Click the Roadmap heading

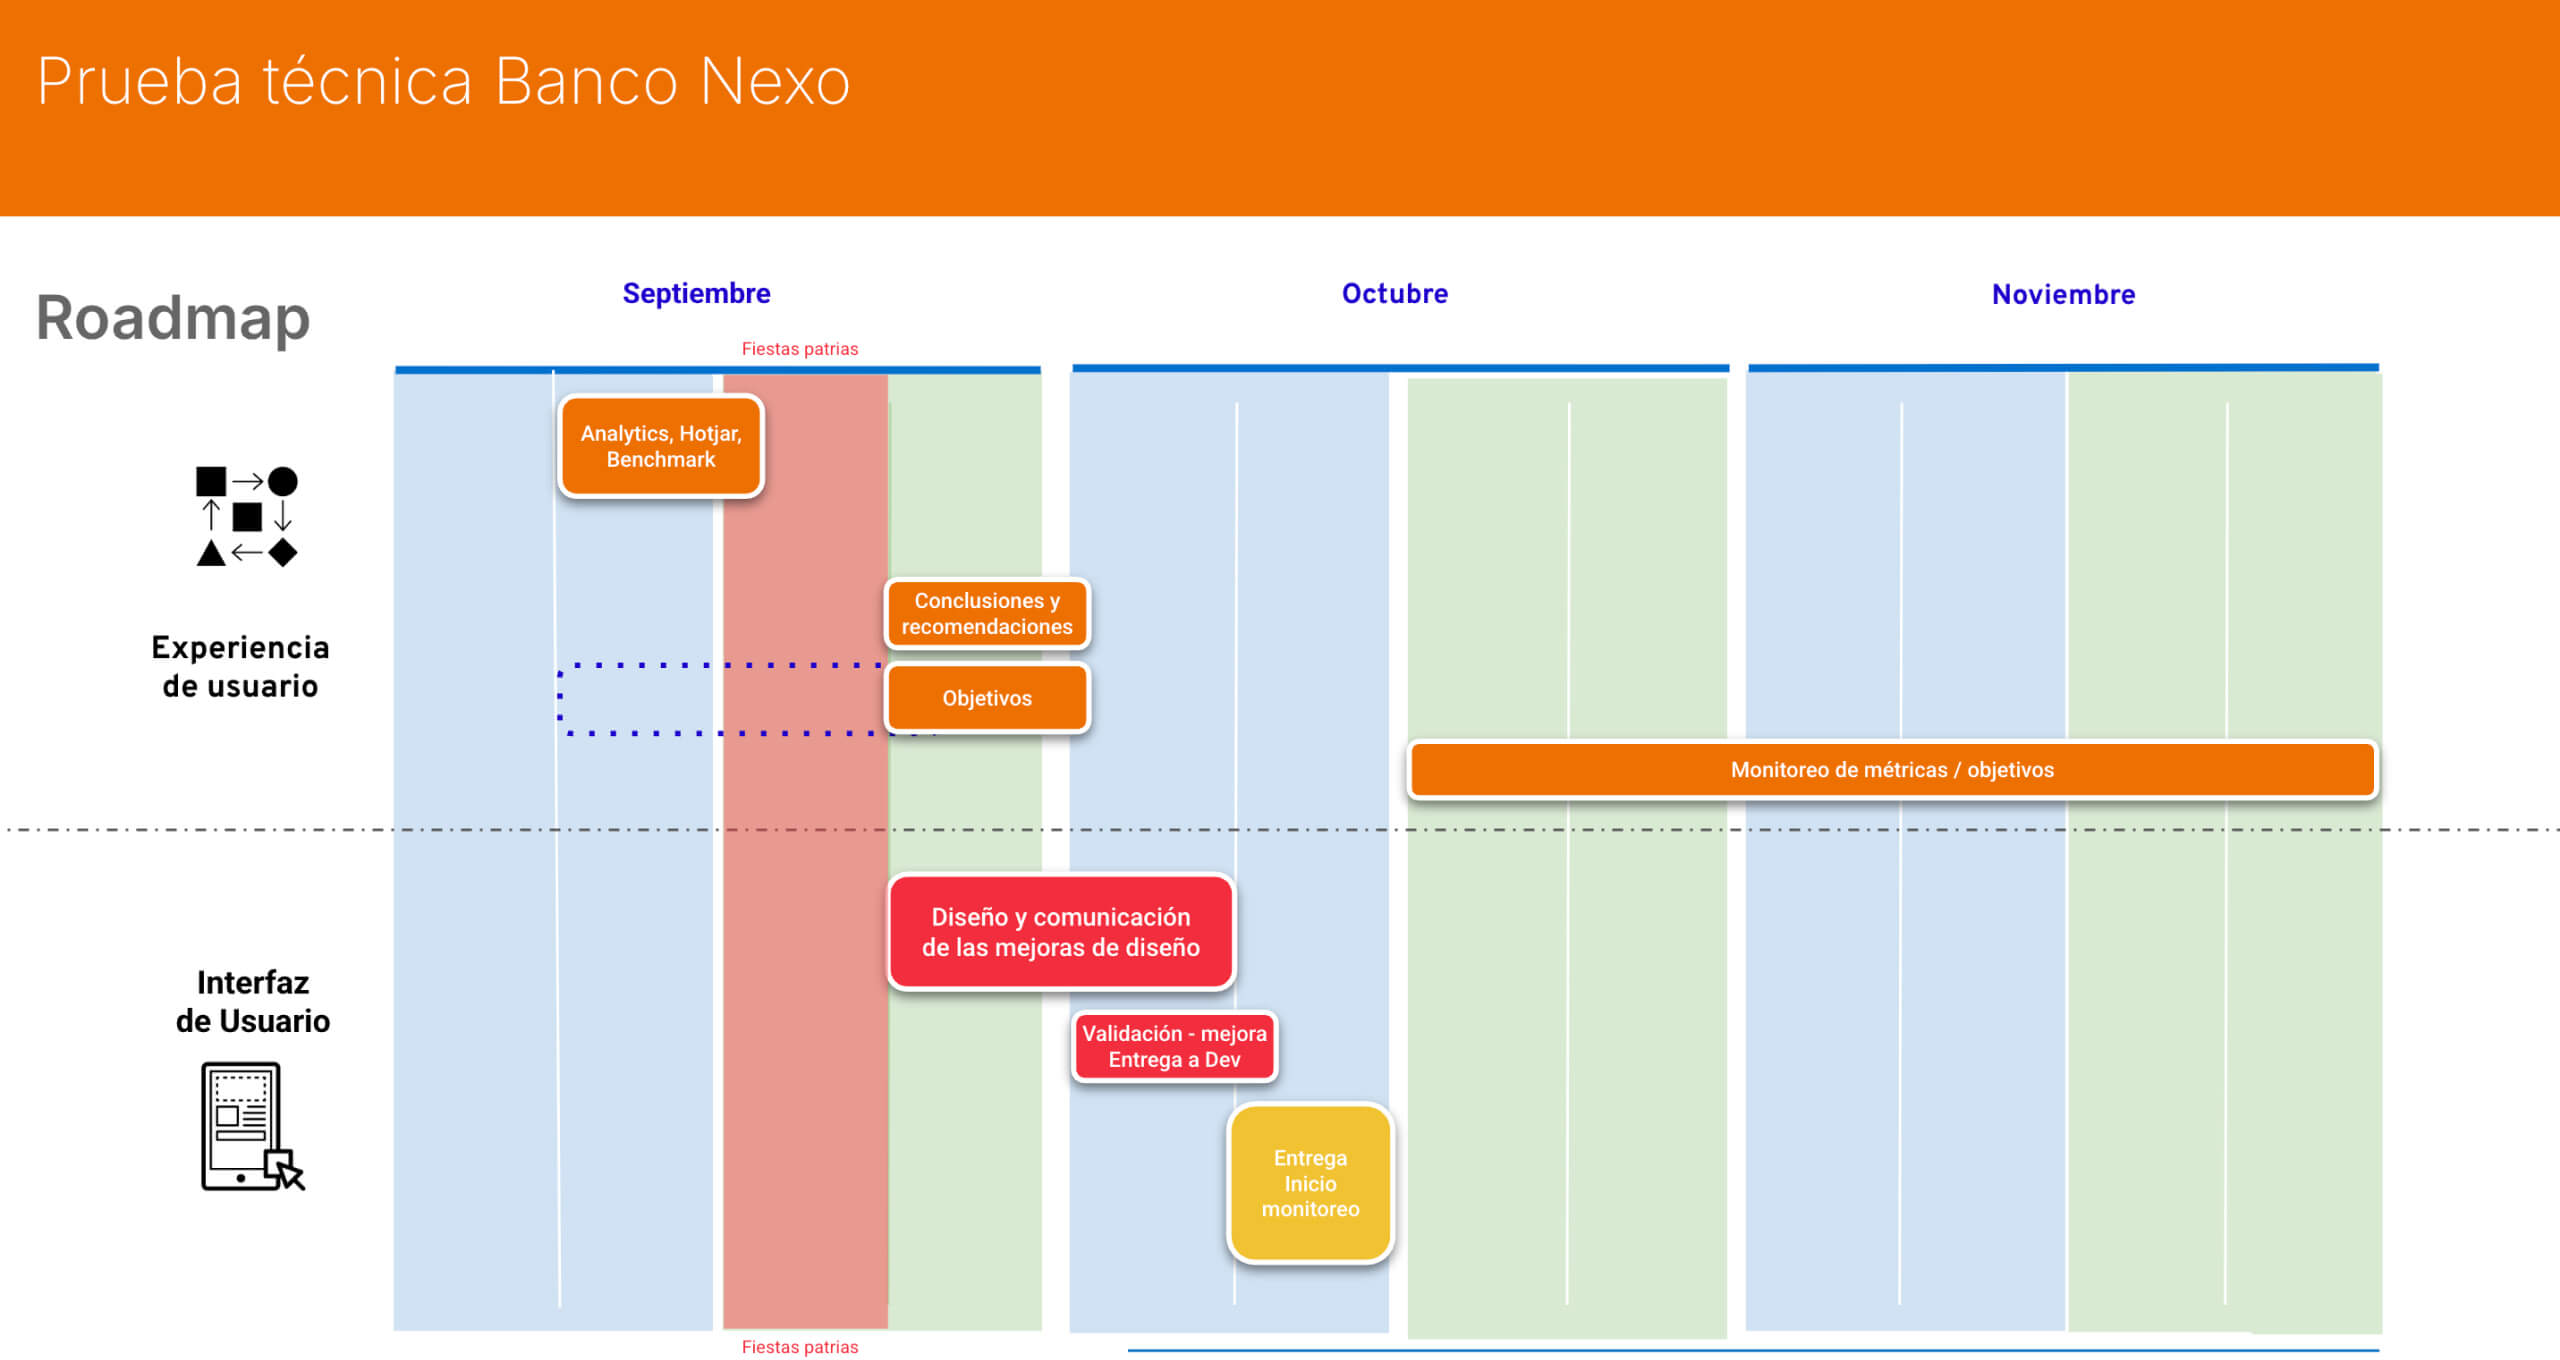pos(173,318)
